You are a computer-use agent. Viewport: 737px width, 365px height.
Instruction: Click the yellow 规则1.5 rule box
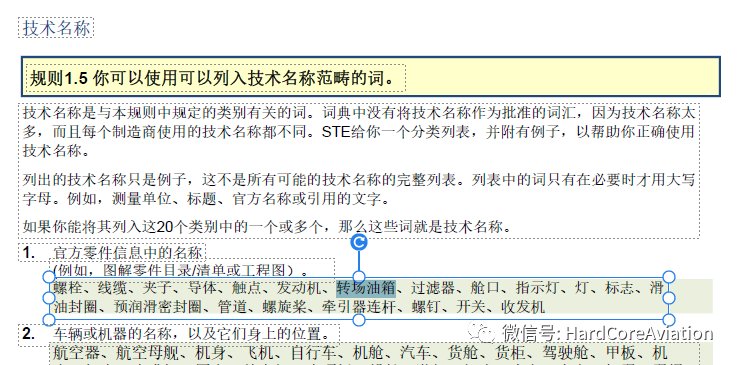click(x=371, y=77)
